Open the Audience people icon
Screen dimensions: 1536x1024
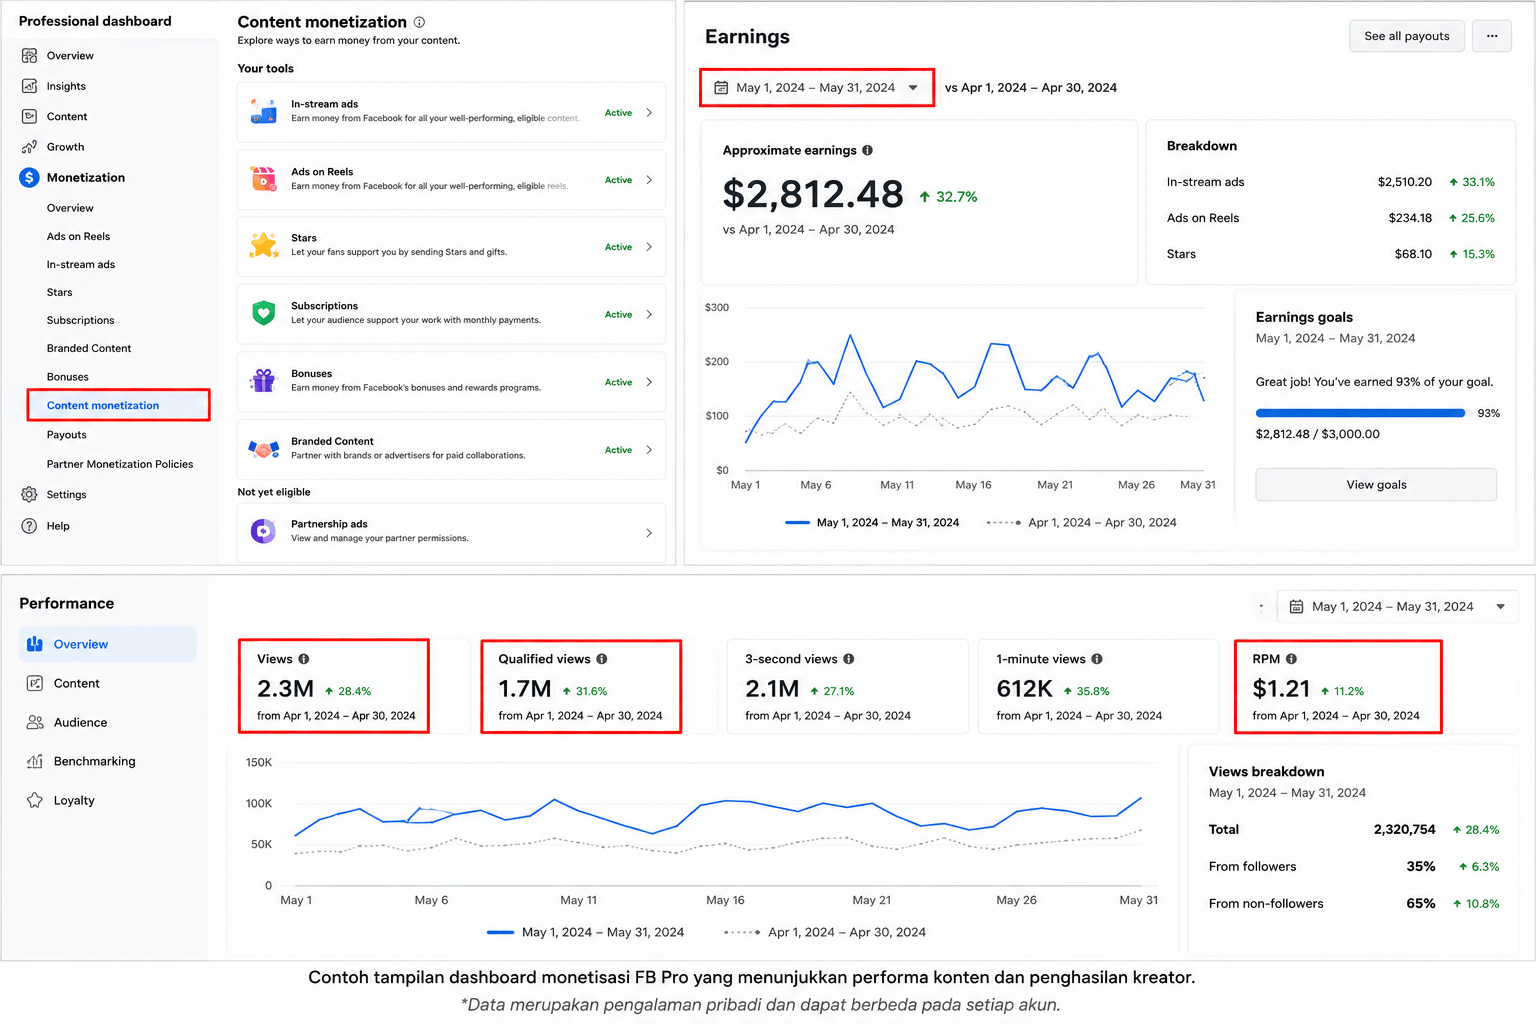(35, 722)
